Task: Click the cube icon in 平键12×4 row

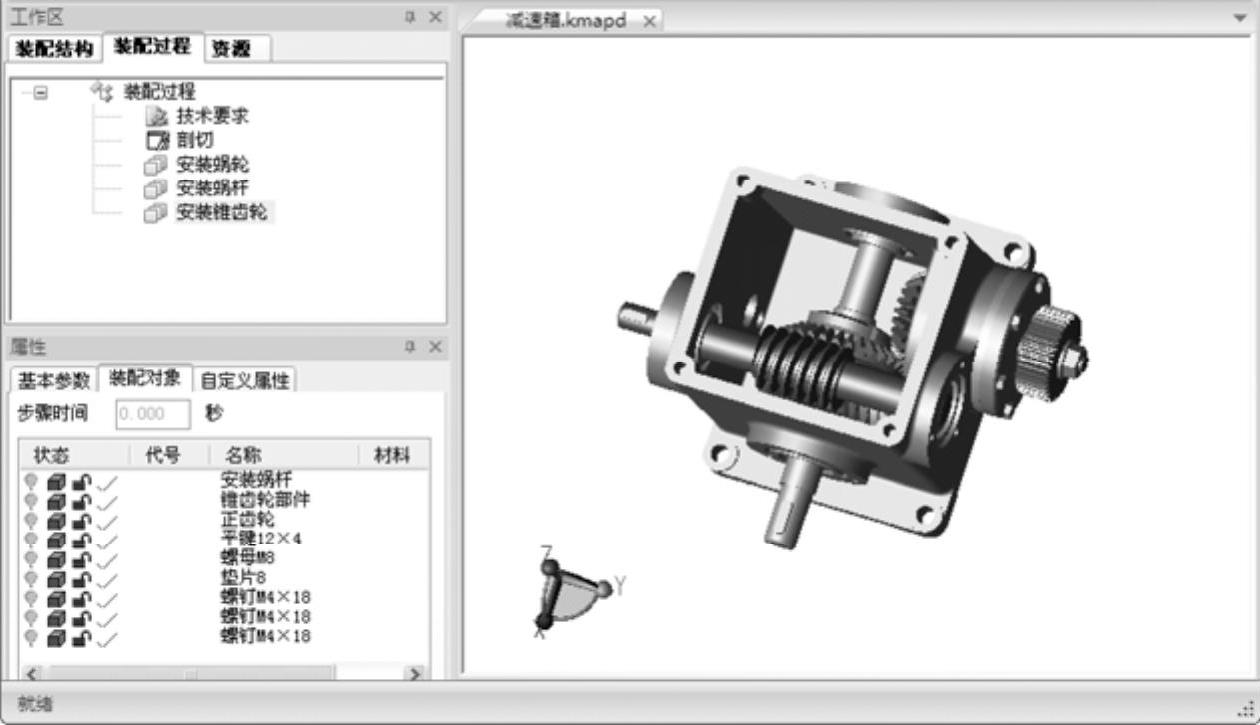Action: pyautogui.click(x=57, y=539)
